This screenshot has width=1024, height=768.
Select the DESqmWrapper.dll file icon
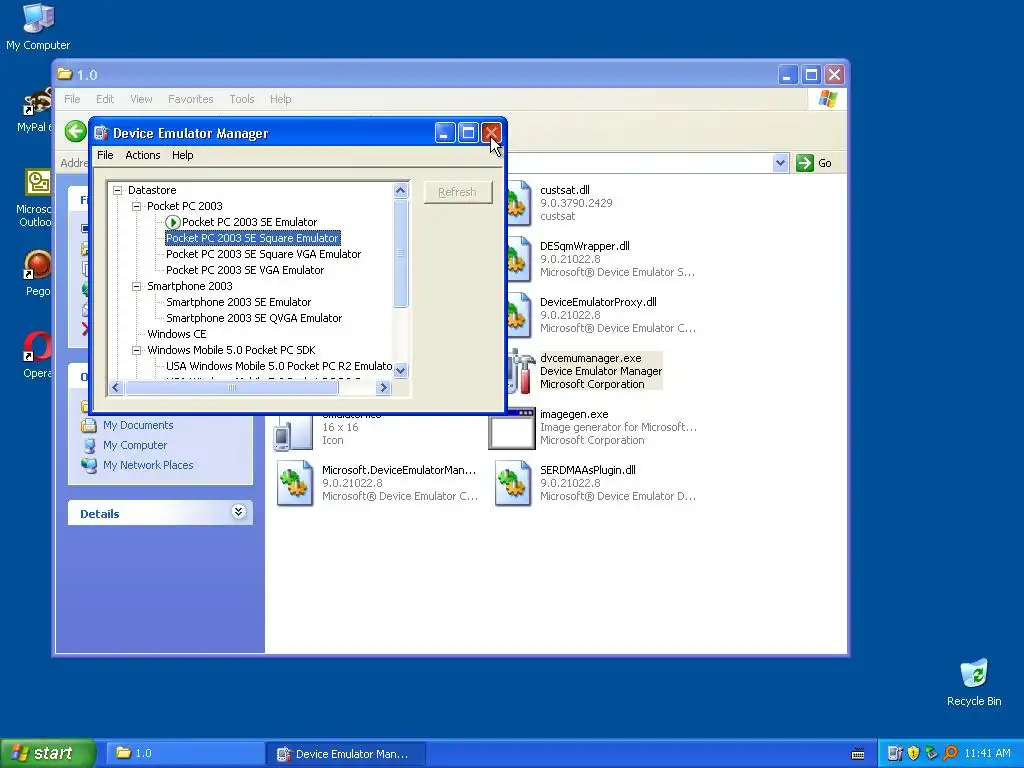[518, 259]
